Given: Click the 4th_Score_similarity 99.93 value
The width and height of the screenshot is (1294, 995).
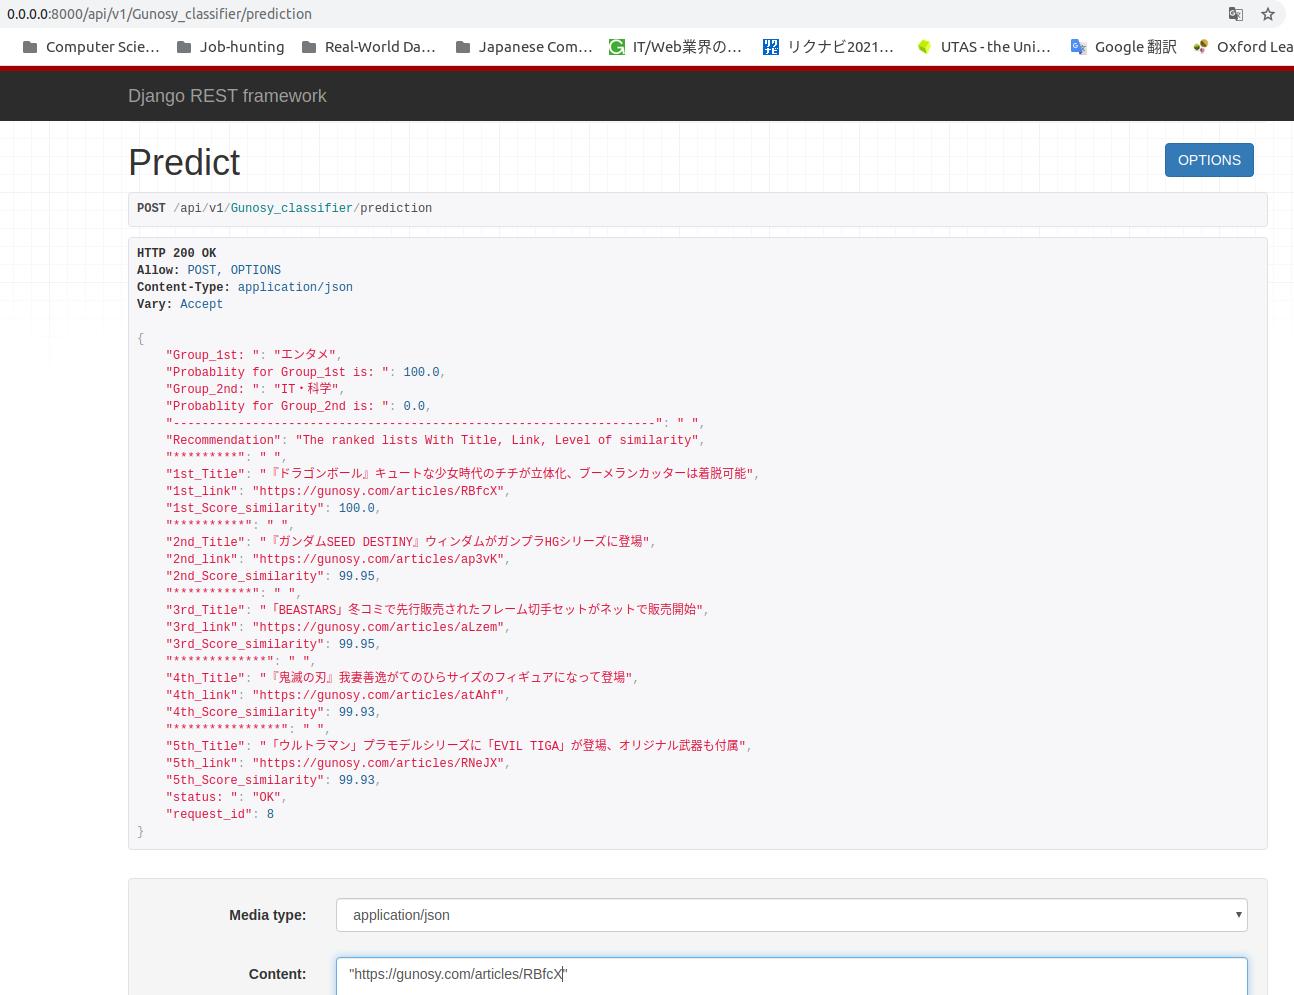Looking at the screenshot, I should (x=357, y=712).
